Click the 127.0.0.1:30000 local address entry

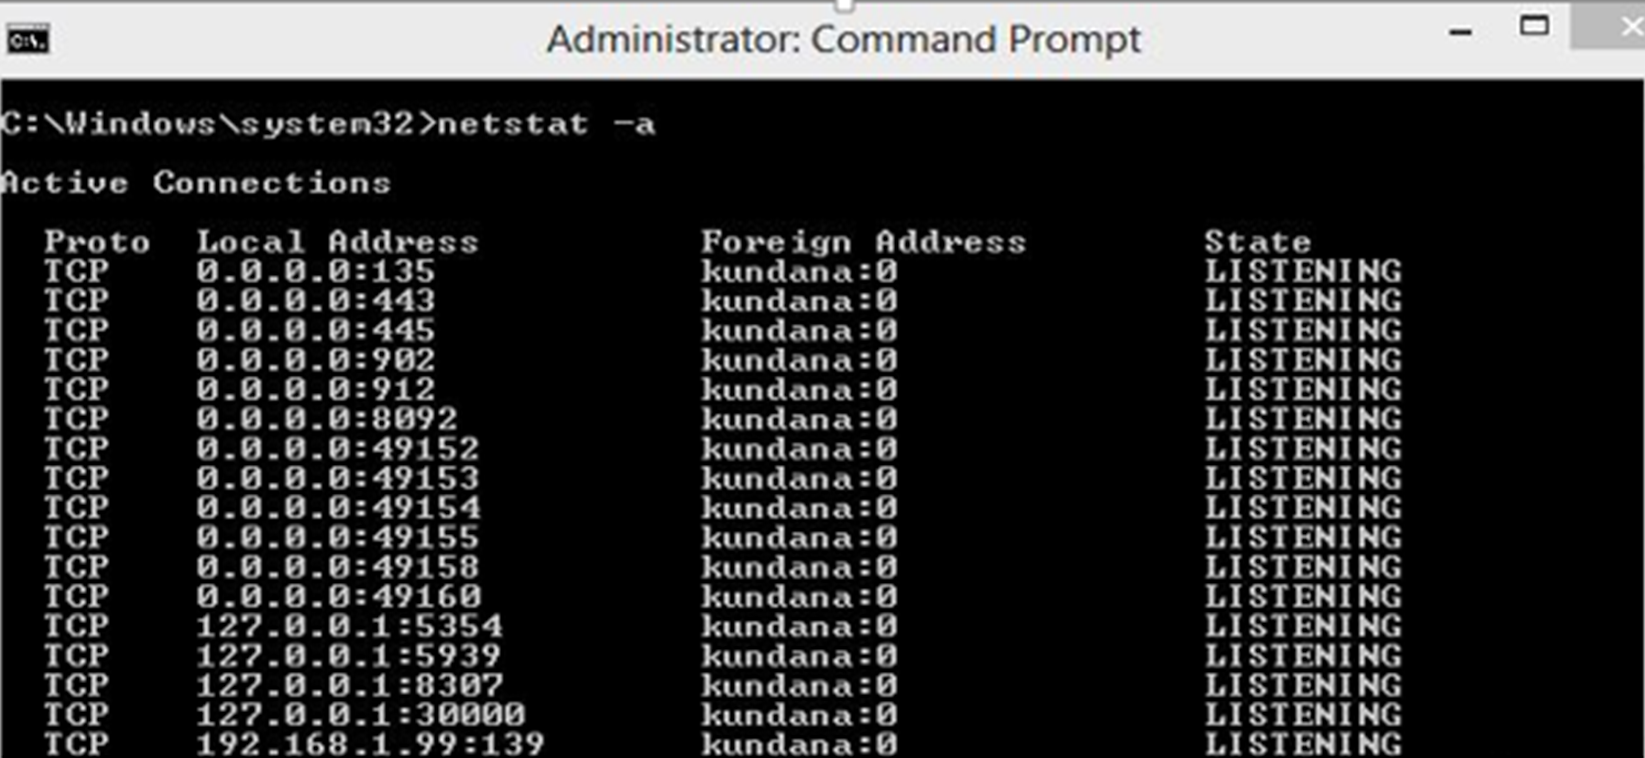(x=359, y=715)
